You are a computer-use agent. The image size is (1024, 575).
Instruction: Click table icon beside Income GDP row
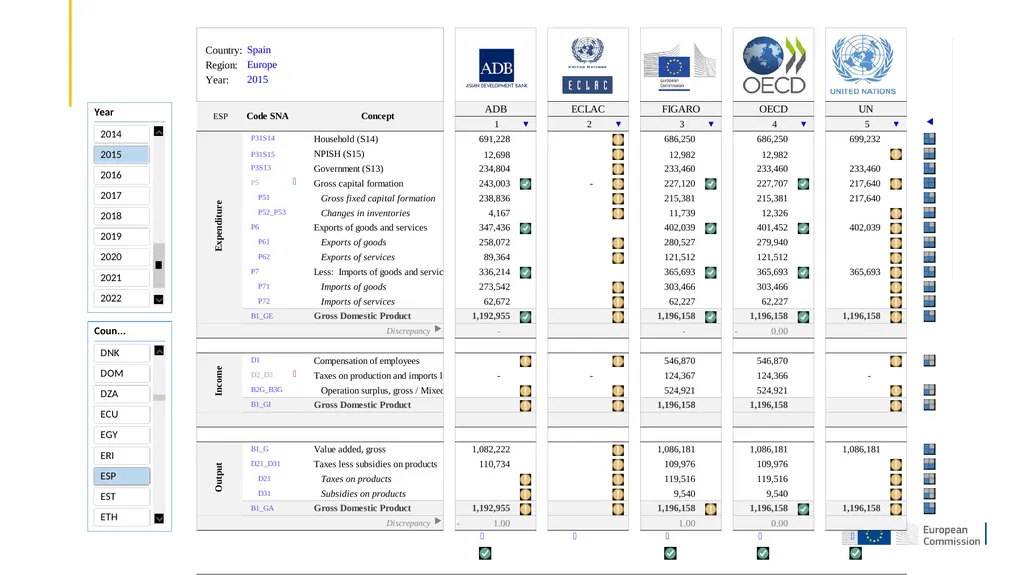(929, 404)
